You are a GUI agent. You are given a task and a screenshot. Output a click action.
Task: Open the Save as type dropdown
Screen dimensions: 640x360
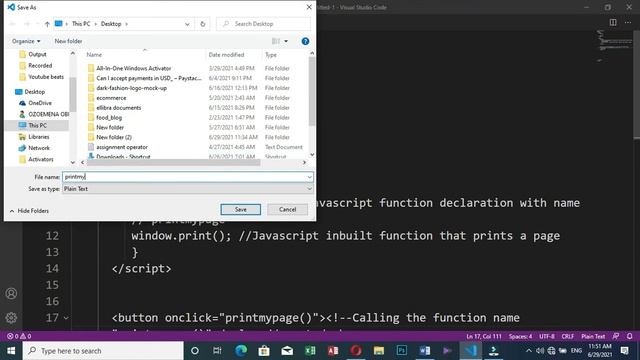click(x=187, y=189)
